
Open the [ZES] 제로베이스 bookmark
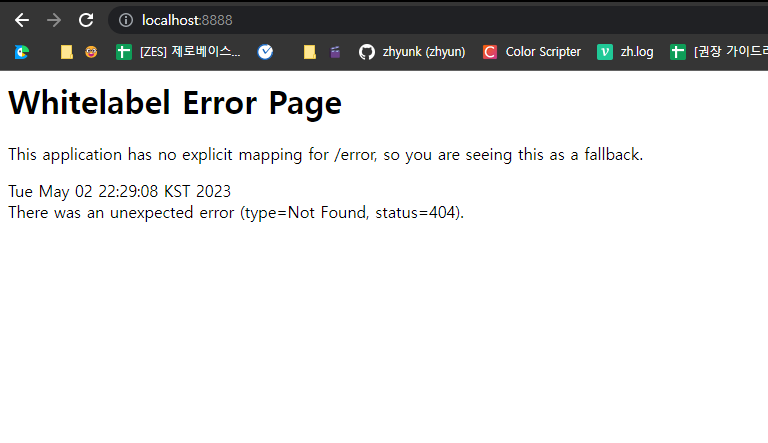(x=178, y=51)
